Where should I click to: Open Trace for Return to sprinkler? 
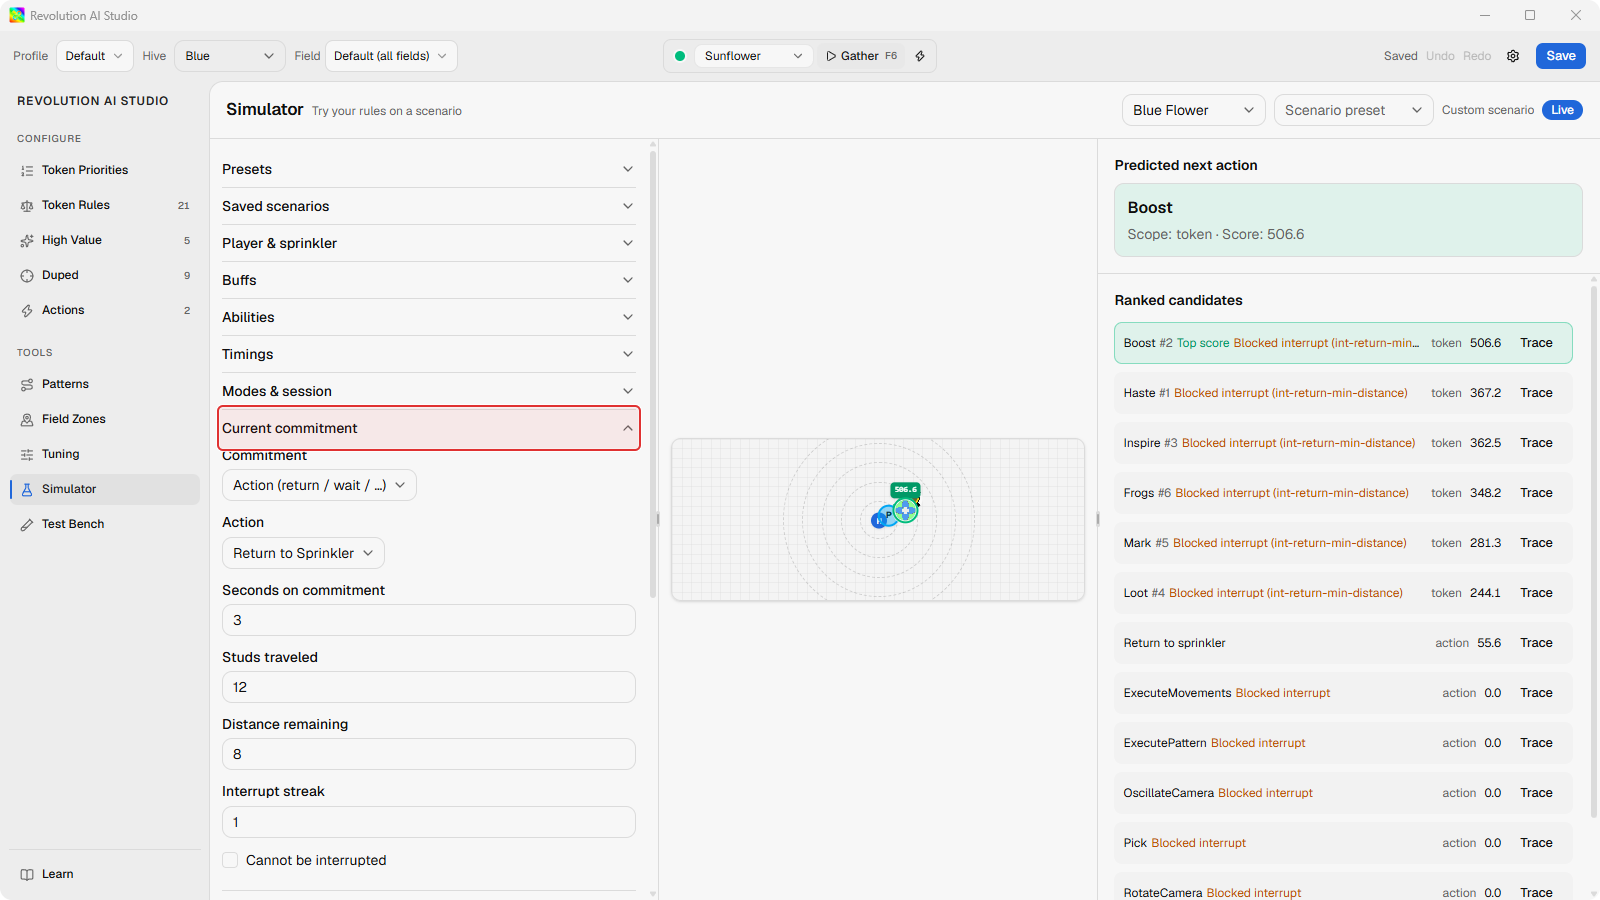1536,643
